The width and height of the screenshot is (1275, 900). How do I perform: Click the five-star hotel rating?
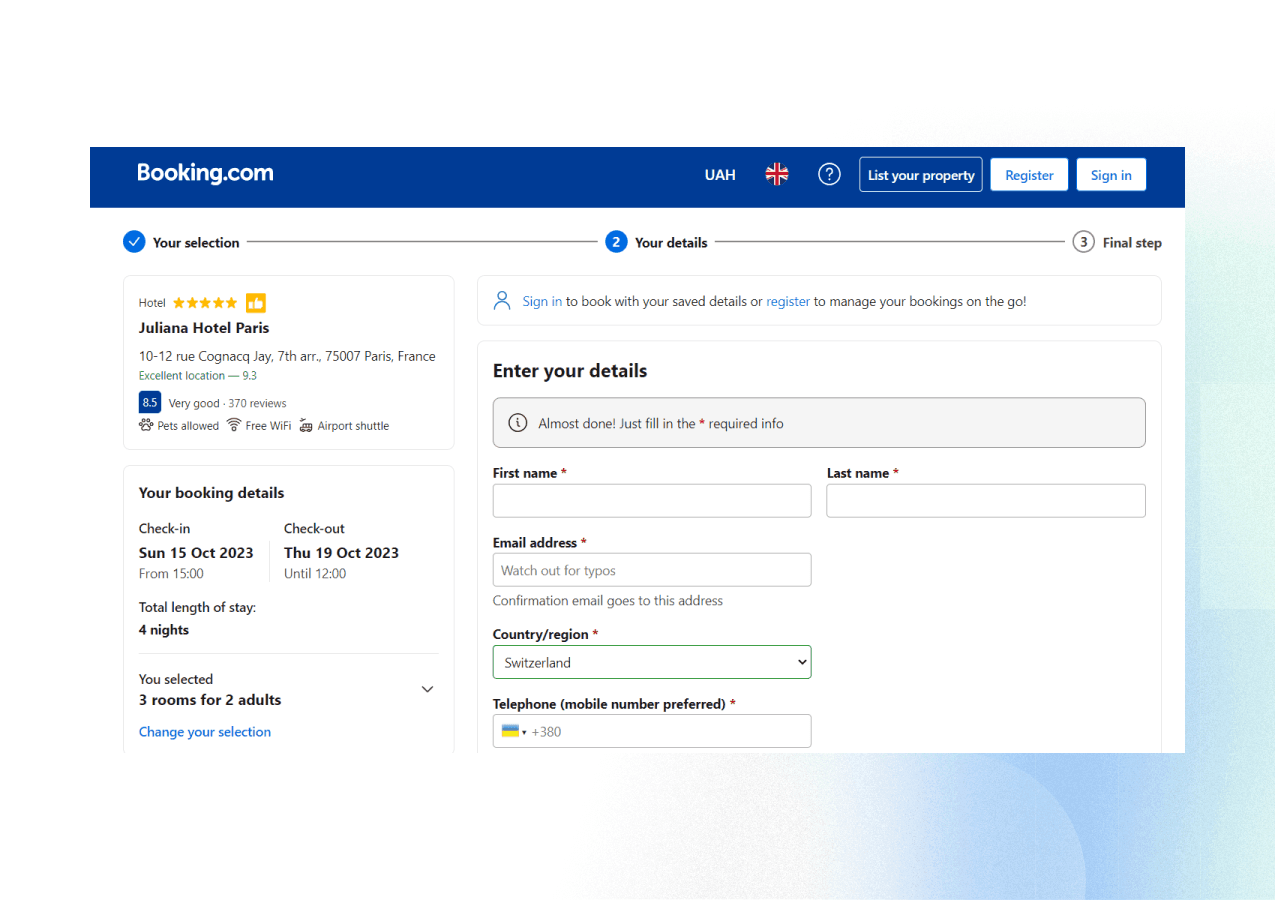point(205,303)
